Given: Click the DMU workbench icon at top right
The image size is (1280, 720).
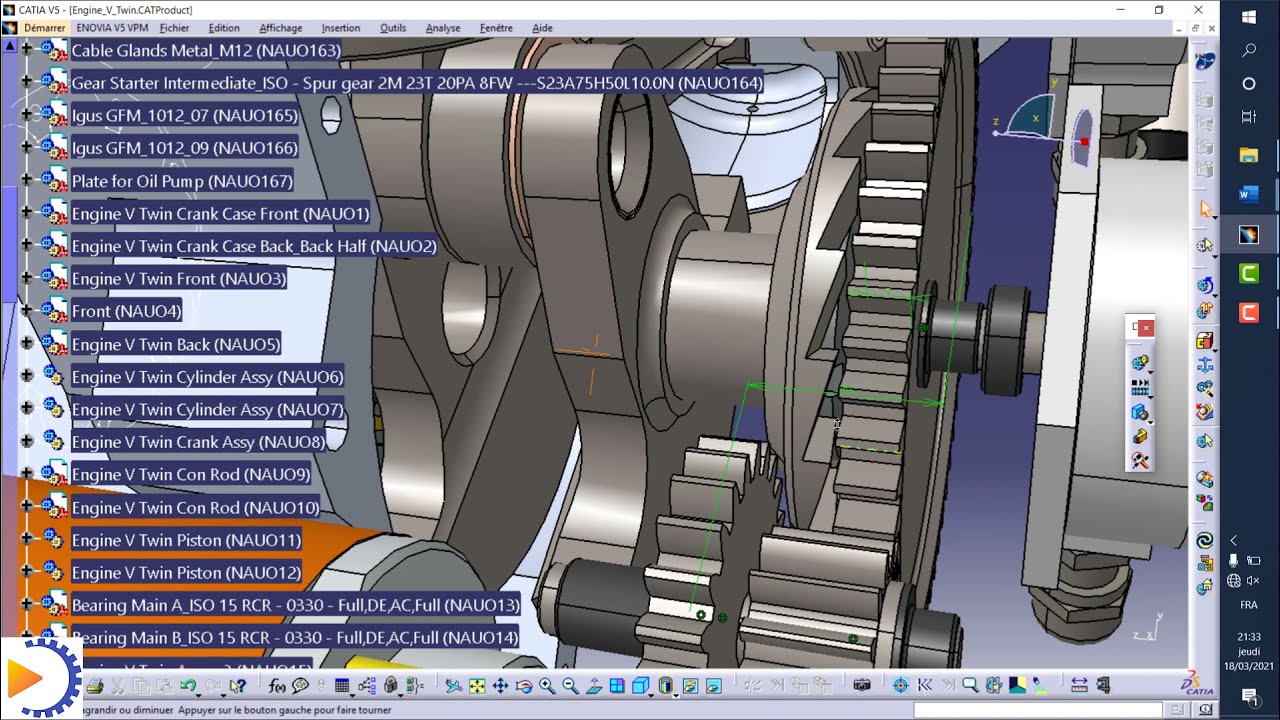Looking at the screenshot, I should tap(1206, 62).
